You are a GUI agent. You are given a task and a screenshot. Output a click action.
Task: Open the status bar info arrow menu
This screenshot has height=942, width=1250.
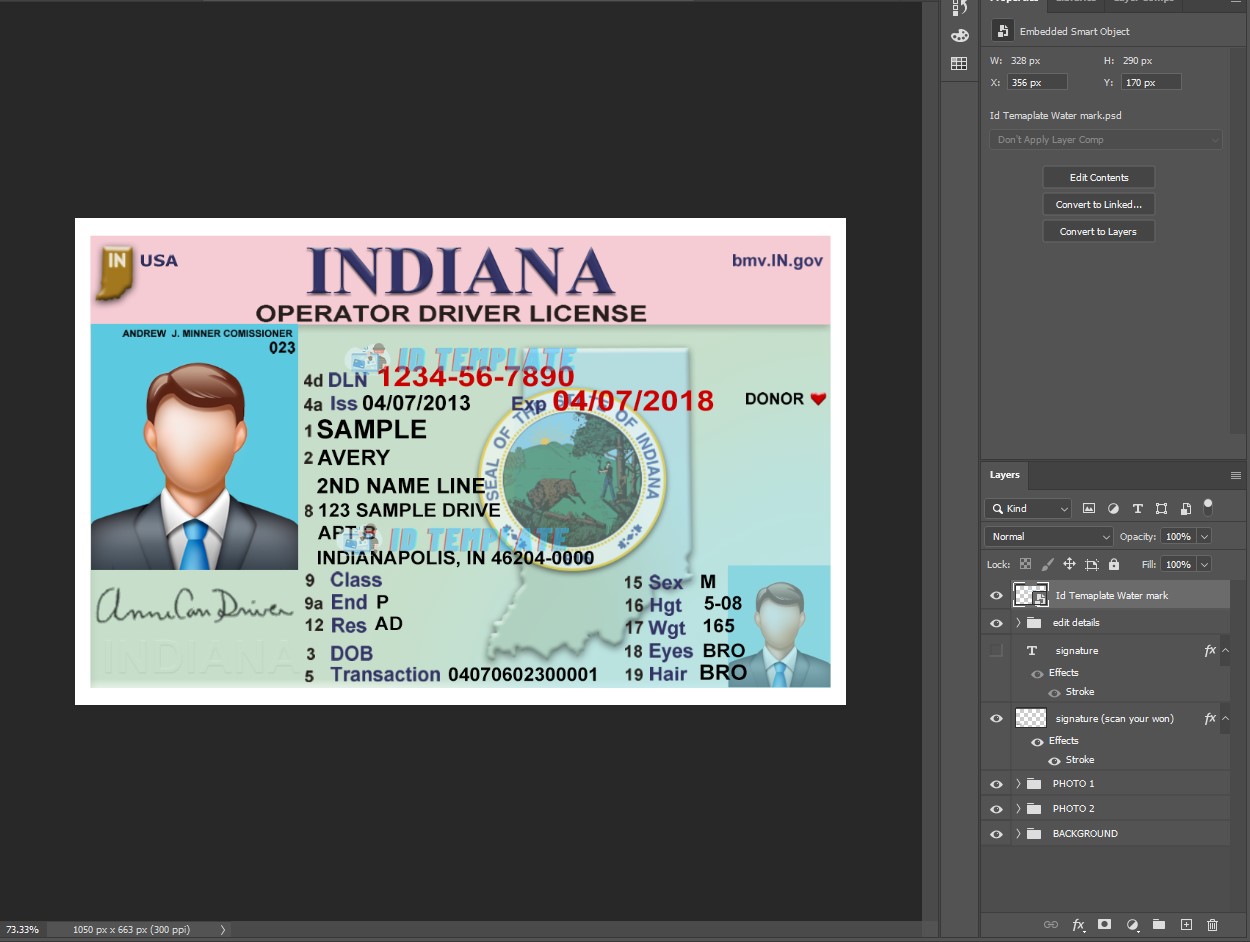(x=223, y=930)
